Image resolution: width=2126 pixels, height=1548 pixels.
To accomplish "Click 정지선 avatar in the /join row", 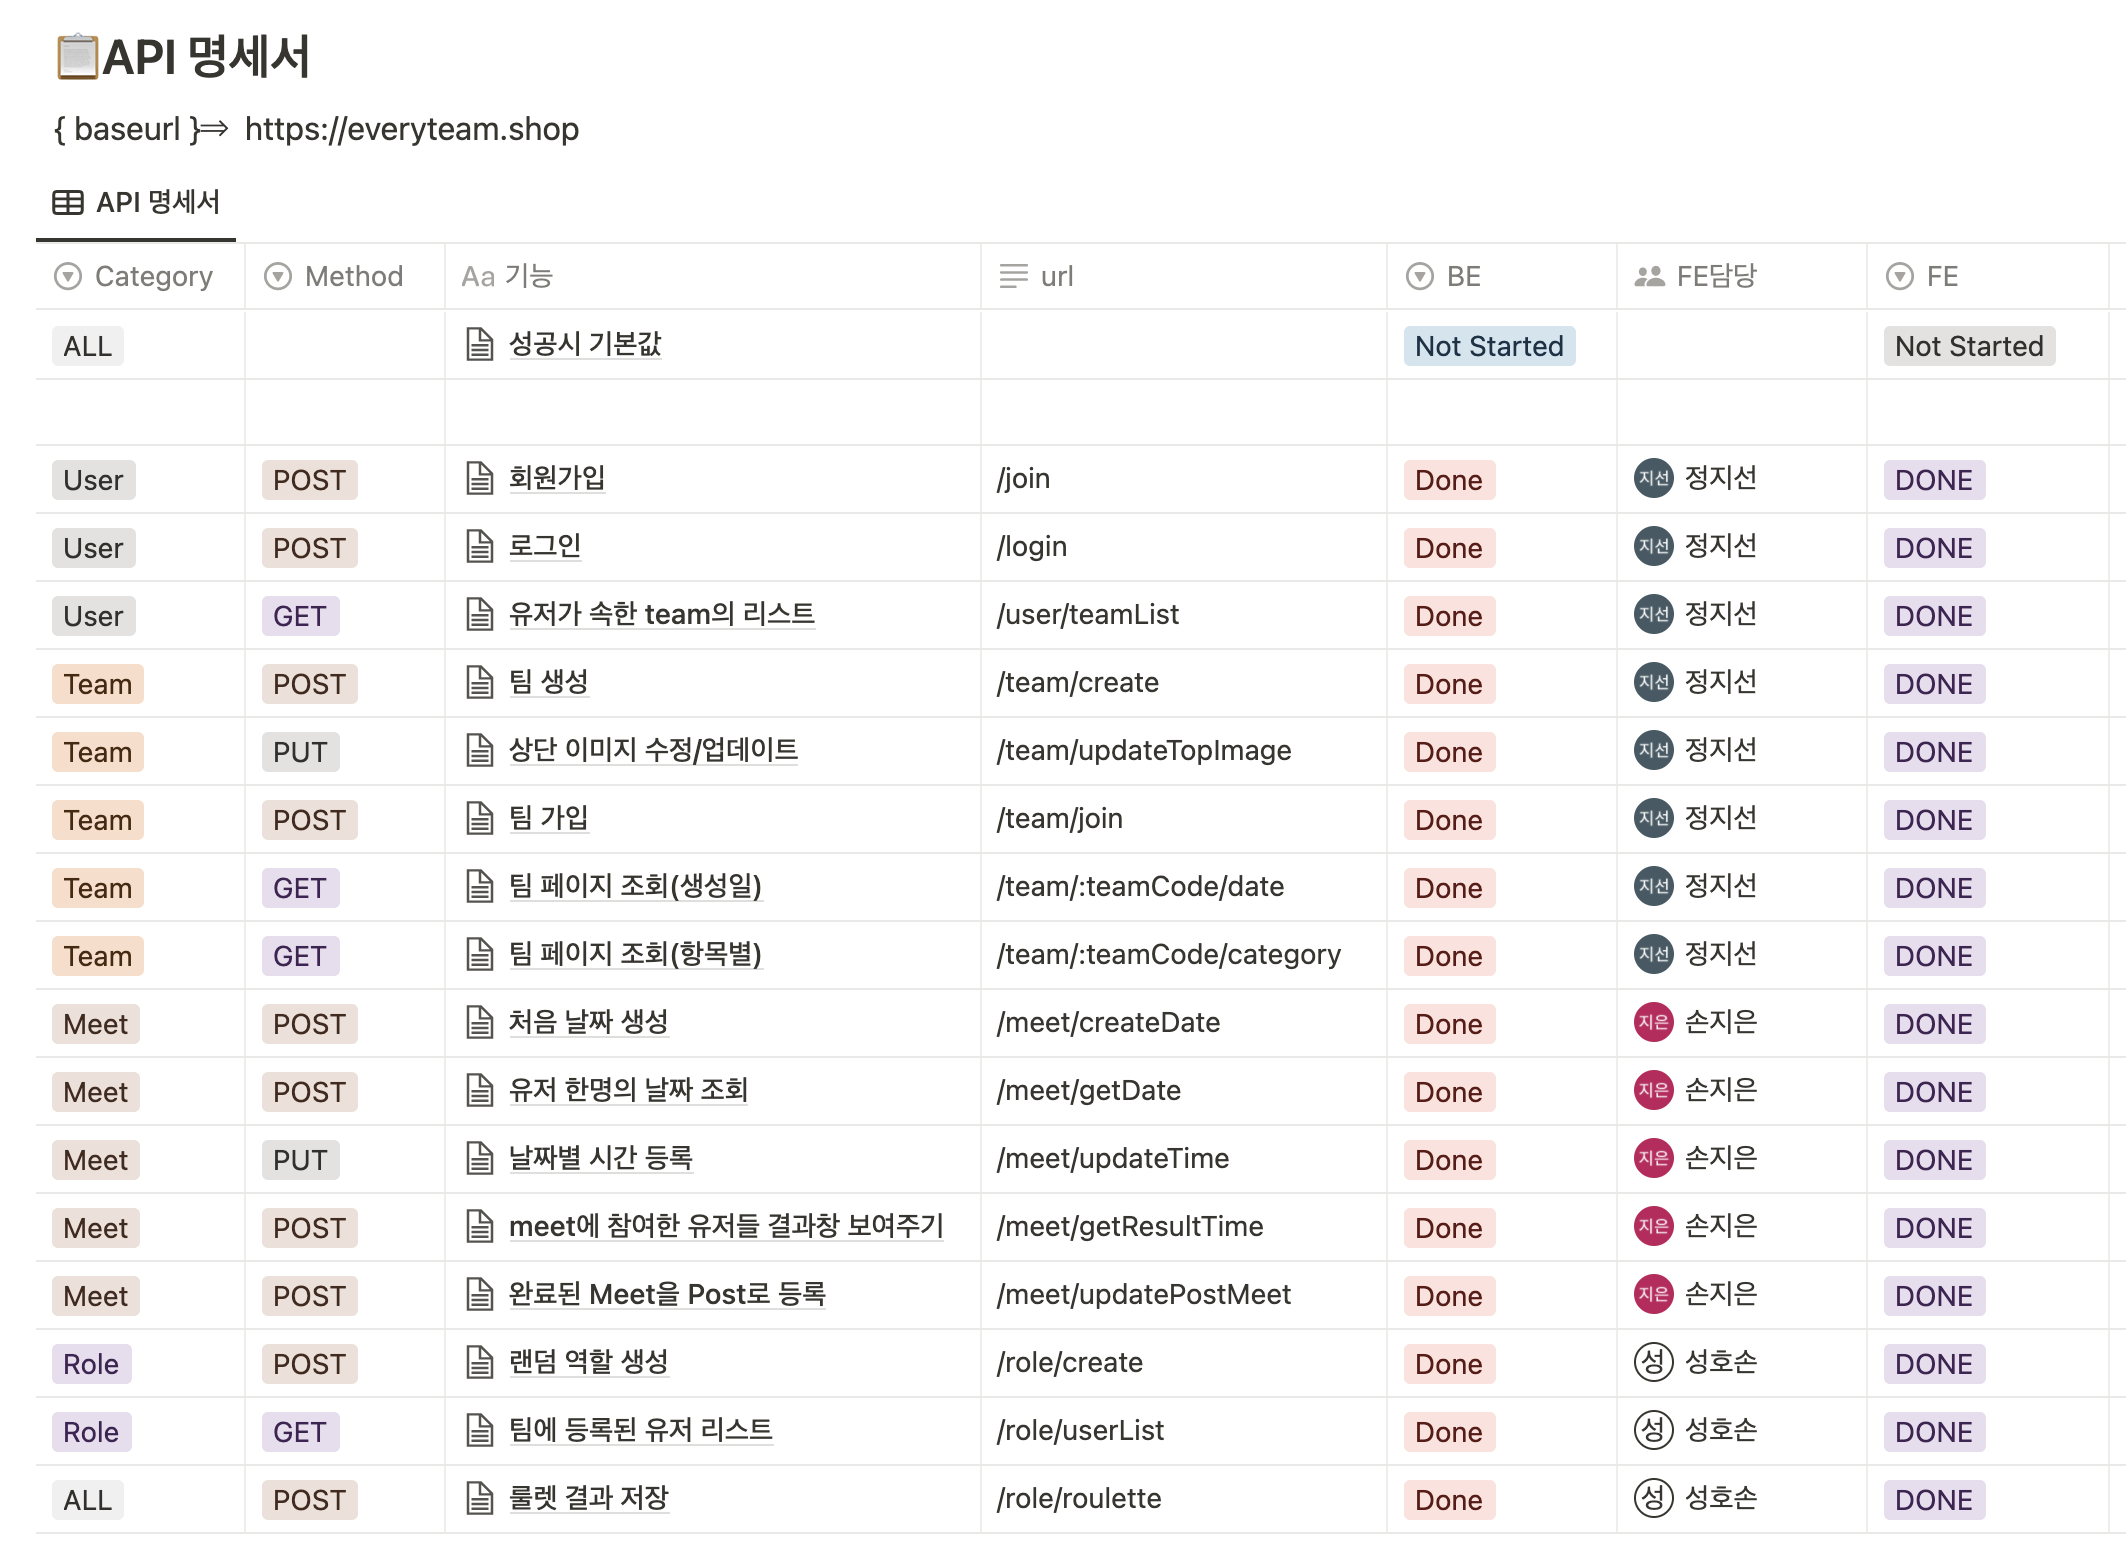I will point(1653,478).
